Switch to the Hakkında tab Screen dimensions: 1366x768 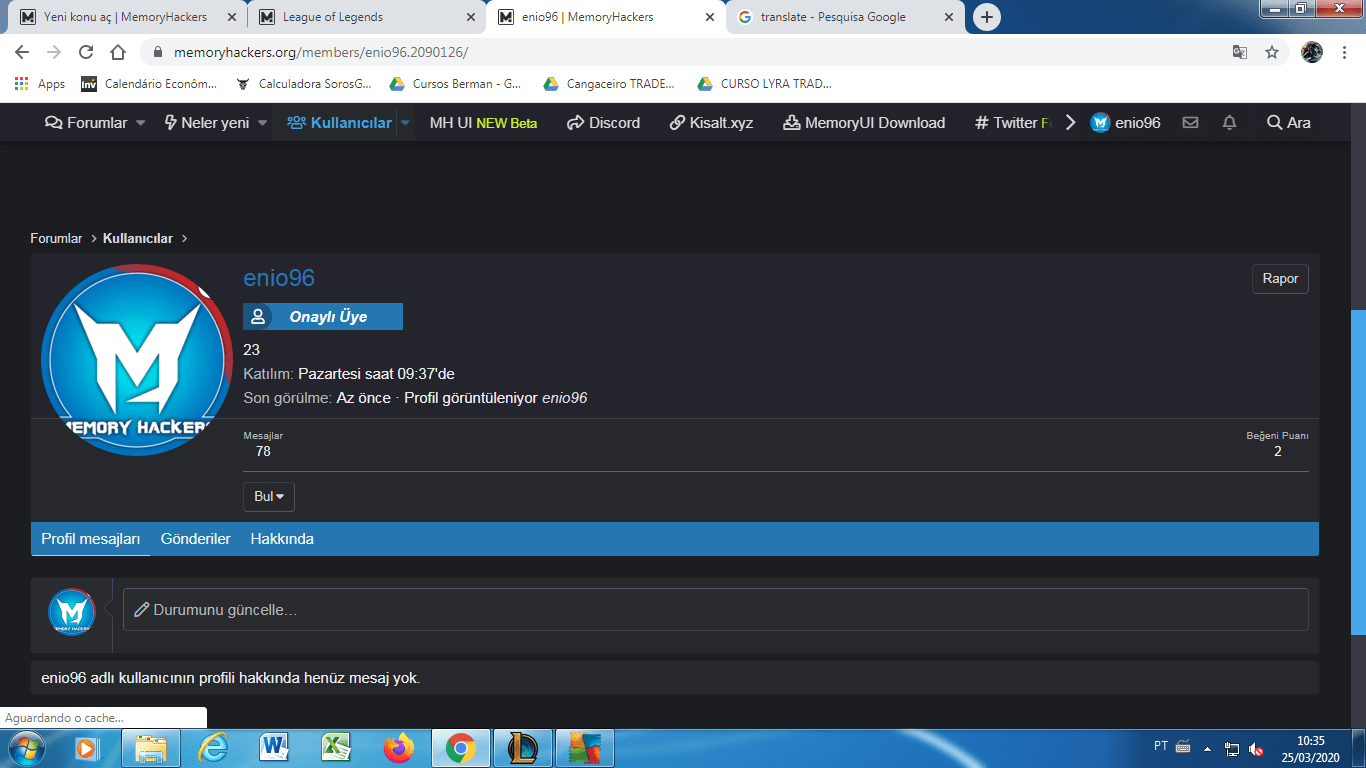(x=282, y=539)
